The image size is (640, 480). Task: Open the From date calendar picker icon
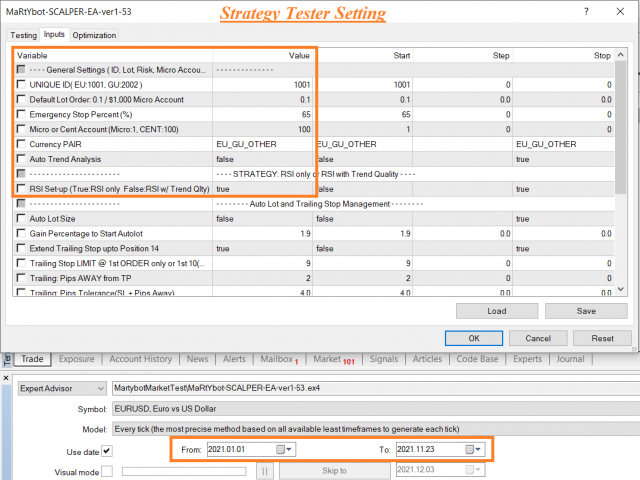point(280,449)
